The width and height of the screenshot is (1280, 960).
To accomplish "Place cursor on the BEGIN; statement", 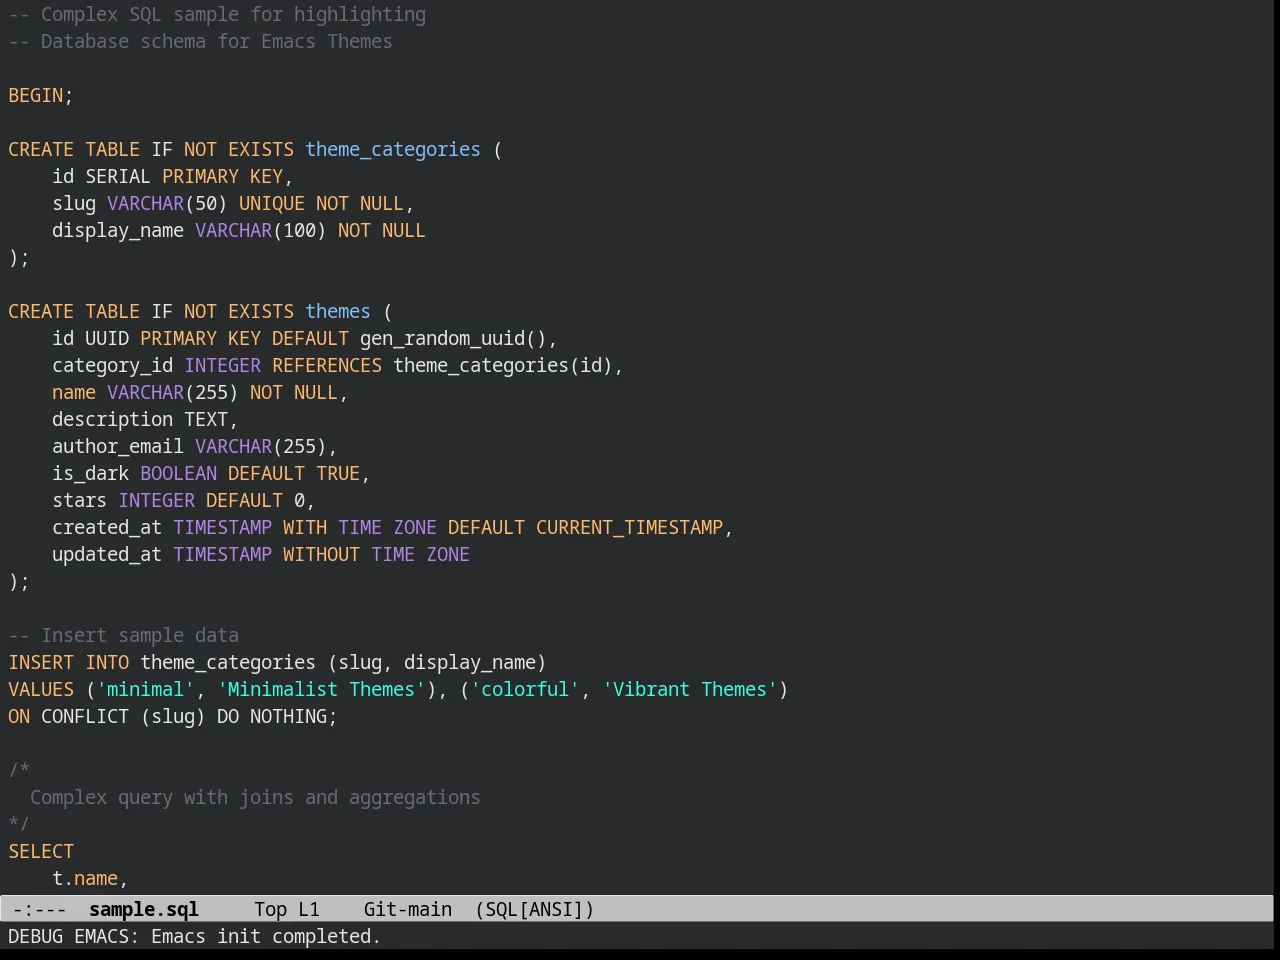I will [x=41, y=95].
